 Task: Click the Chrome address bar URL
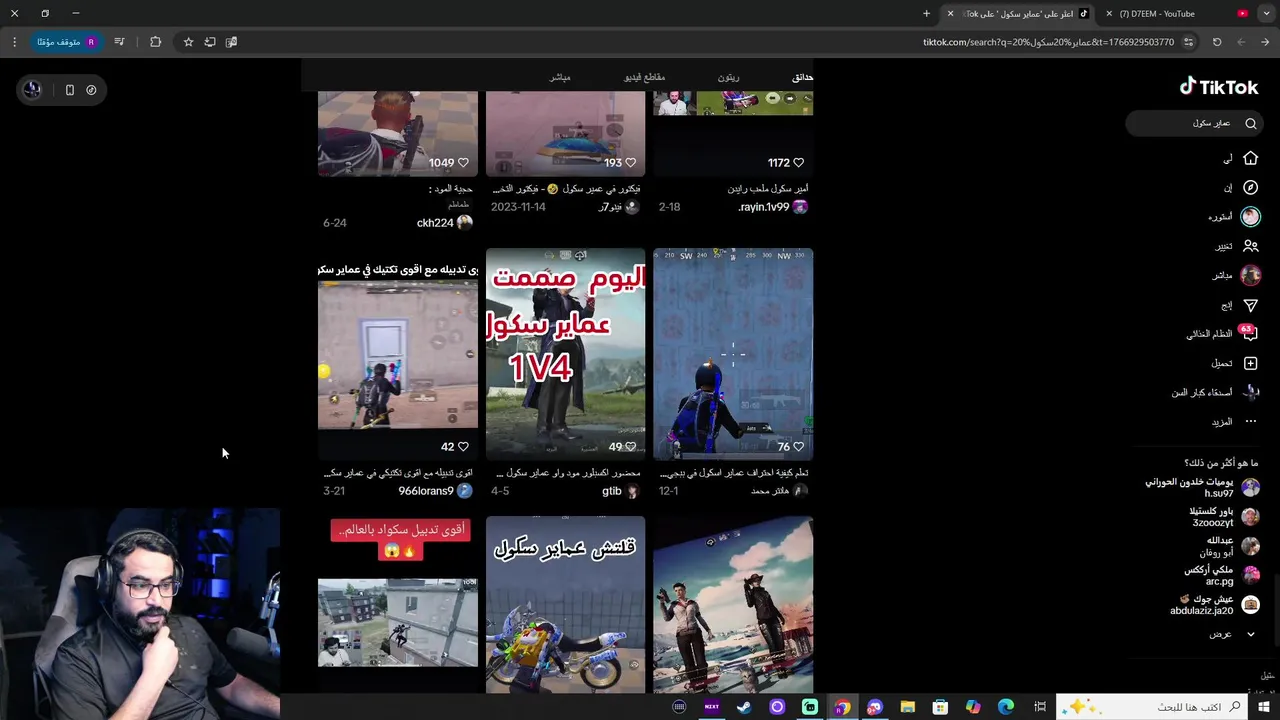tap(1048, 42)
